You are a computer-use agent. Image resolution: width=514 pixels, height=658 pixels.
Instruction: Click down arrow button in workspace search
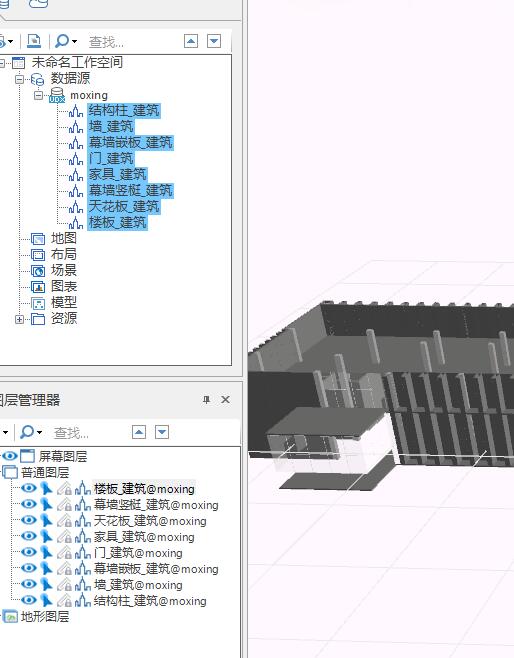click(214, 41)
